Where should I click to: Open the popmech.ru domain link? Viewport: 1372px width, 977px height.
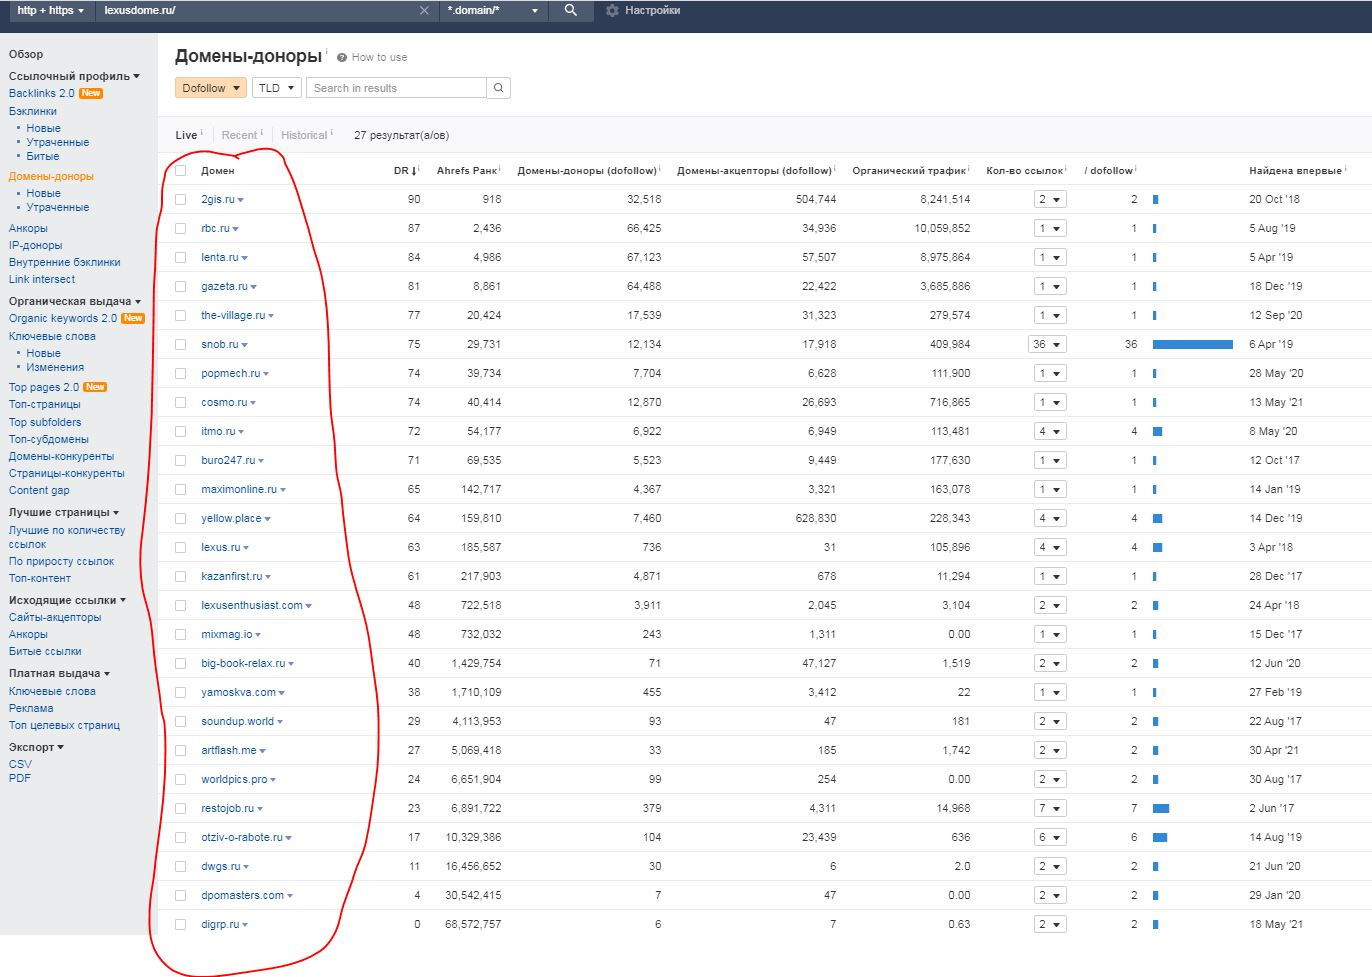[230, 373]
